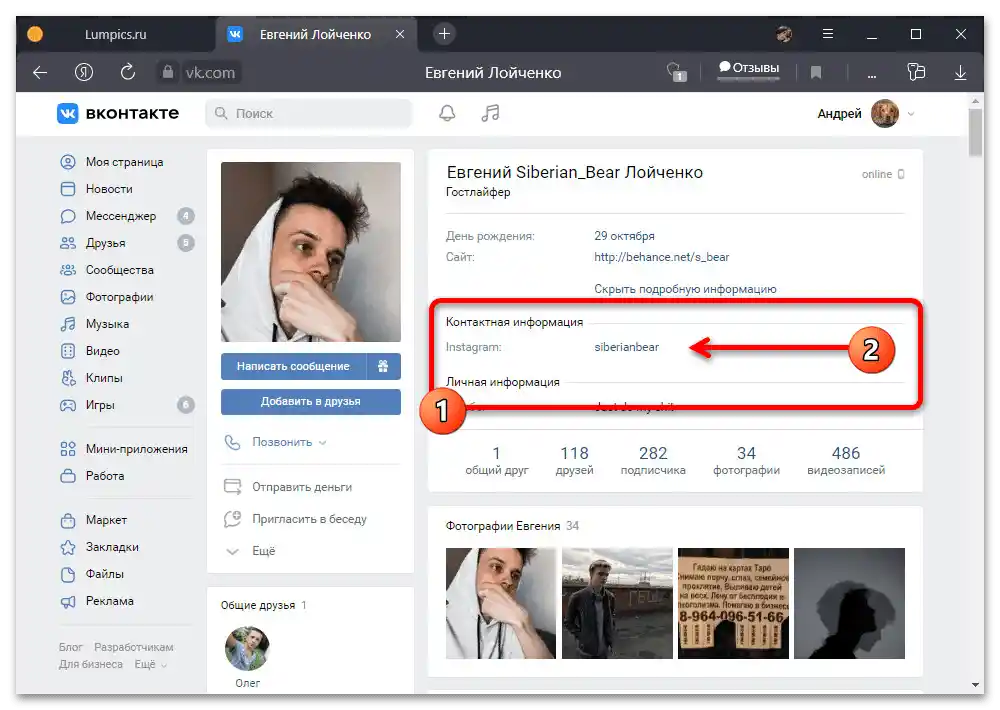The height and width of the screenshot is (710, 1000).
Task: Open Закладки from the sidebar
Action: (112, 547)
